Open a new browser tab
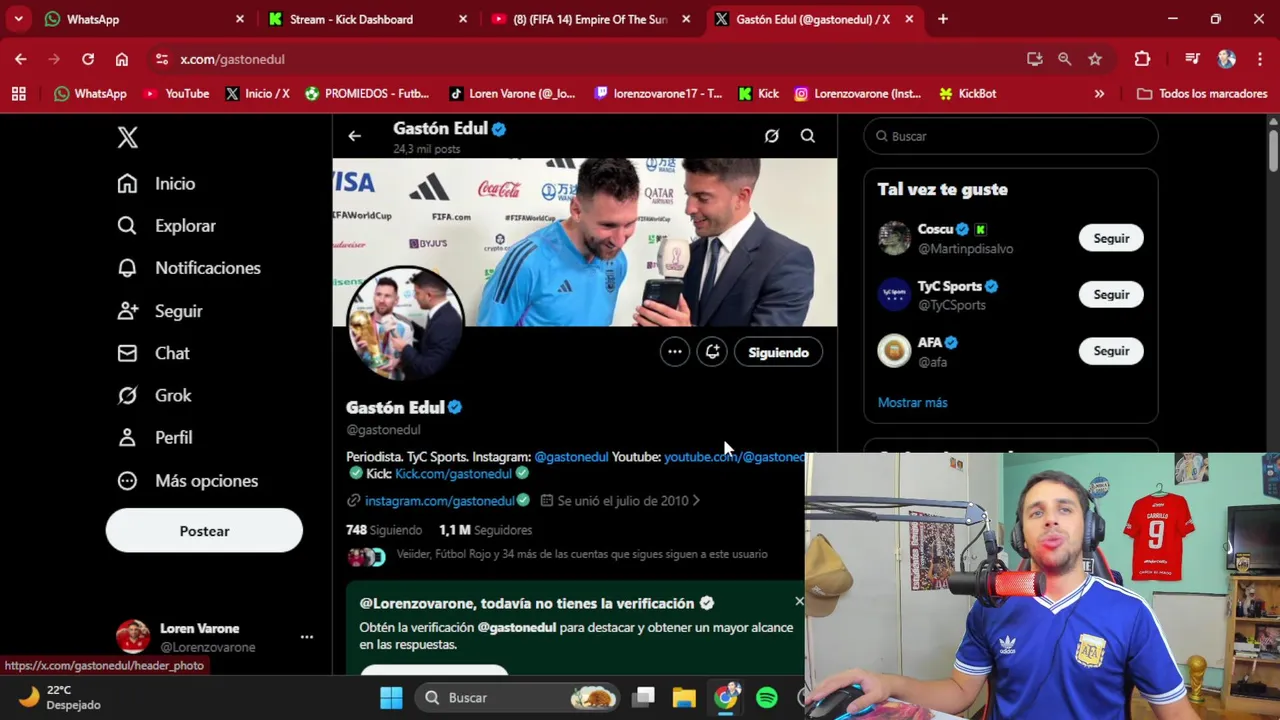 click(943, 19)
